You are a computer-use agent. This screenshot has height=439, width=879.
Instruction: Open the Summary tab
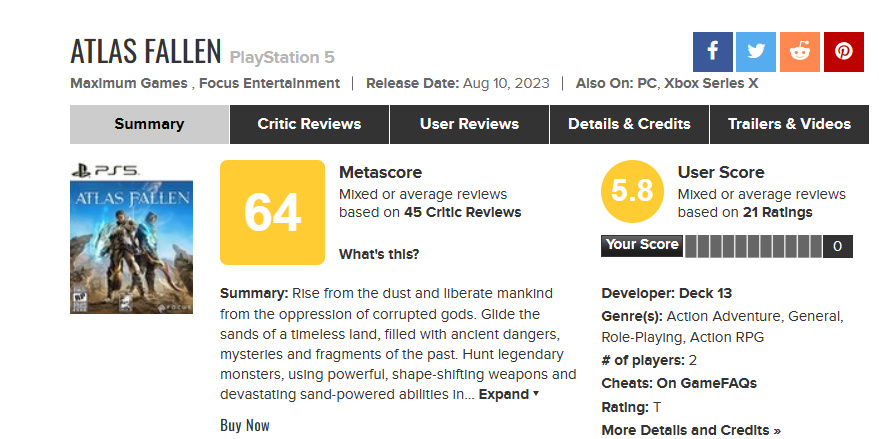(x=149, y=124)
